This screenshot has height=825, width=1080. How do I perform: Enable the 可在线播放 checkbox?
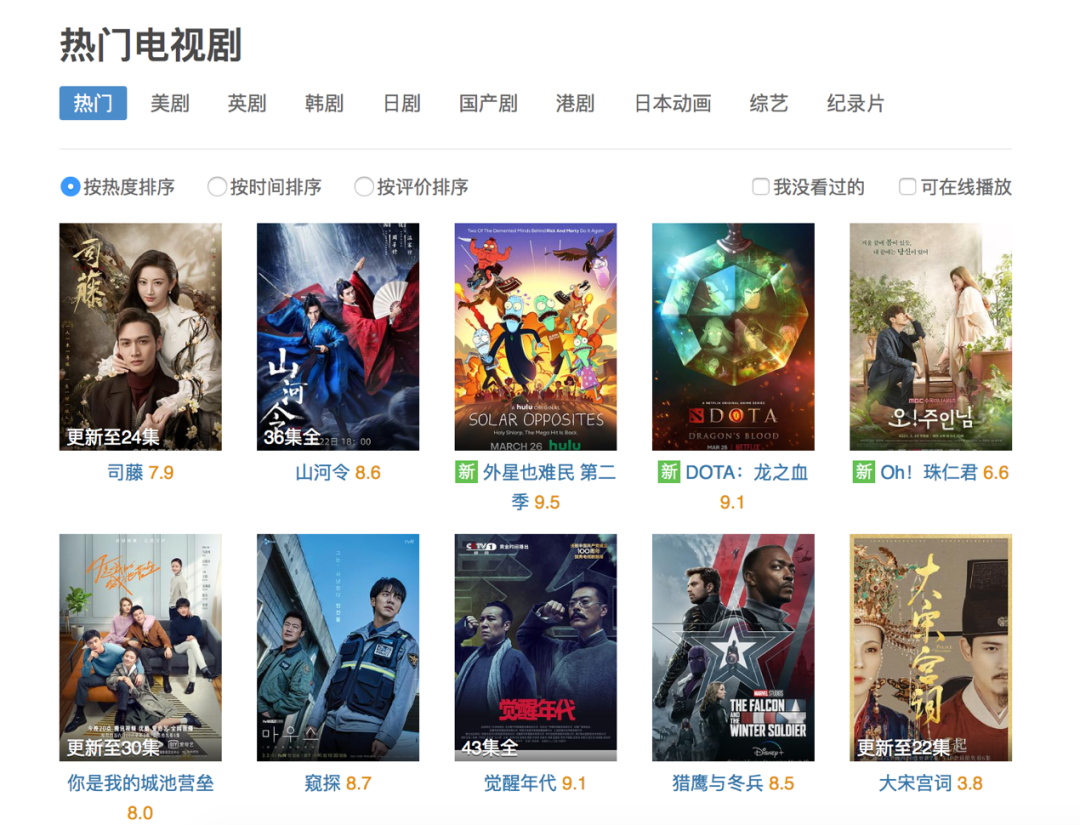(907, 187)
